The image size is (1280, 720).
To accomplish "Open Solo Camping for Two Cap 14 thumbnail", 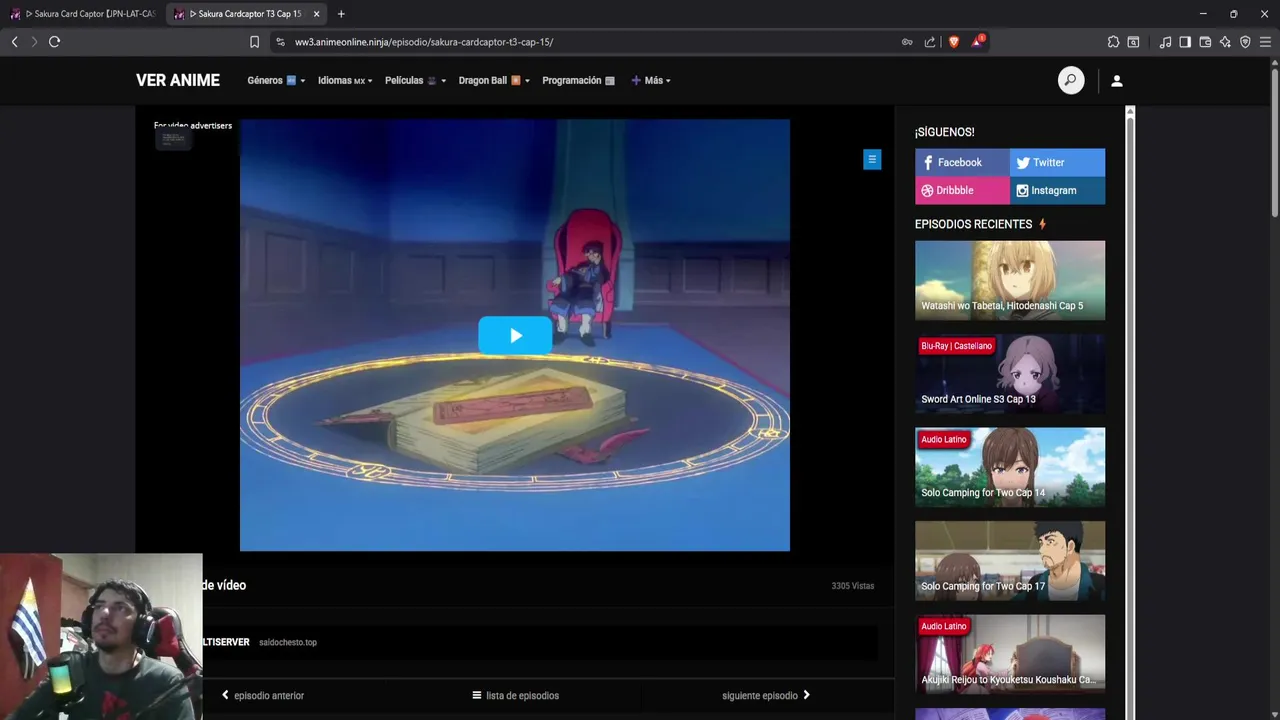I will 1010,467.
